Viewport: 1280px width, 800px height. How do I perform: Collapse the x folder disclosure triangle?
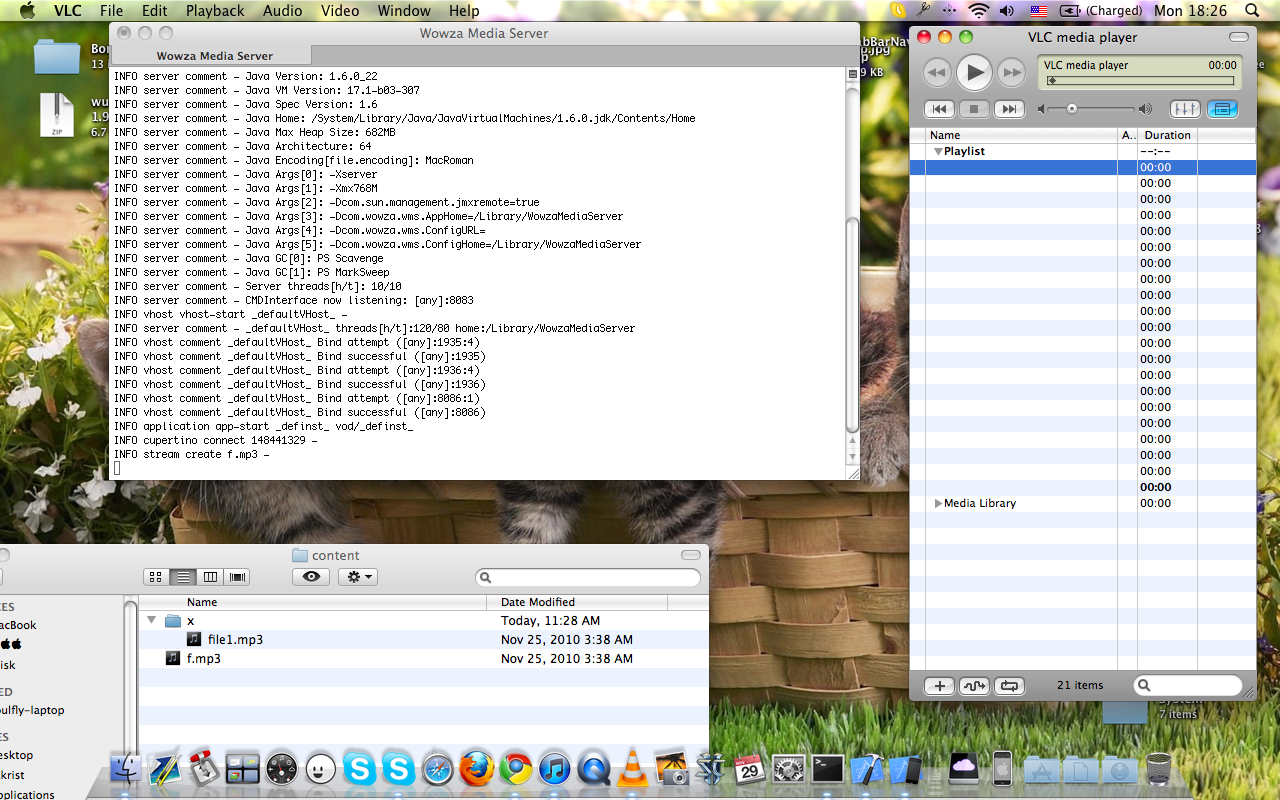[152, 620]
